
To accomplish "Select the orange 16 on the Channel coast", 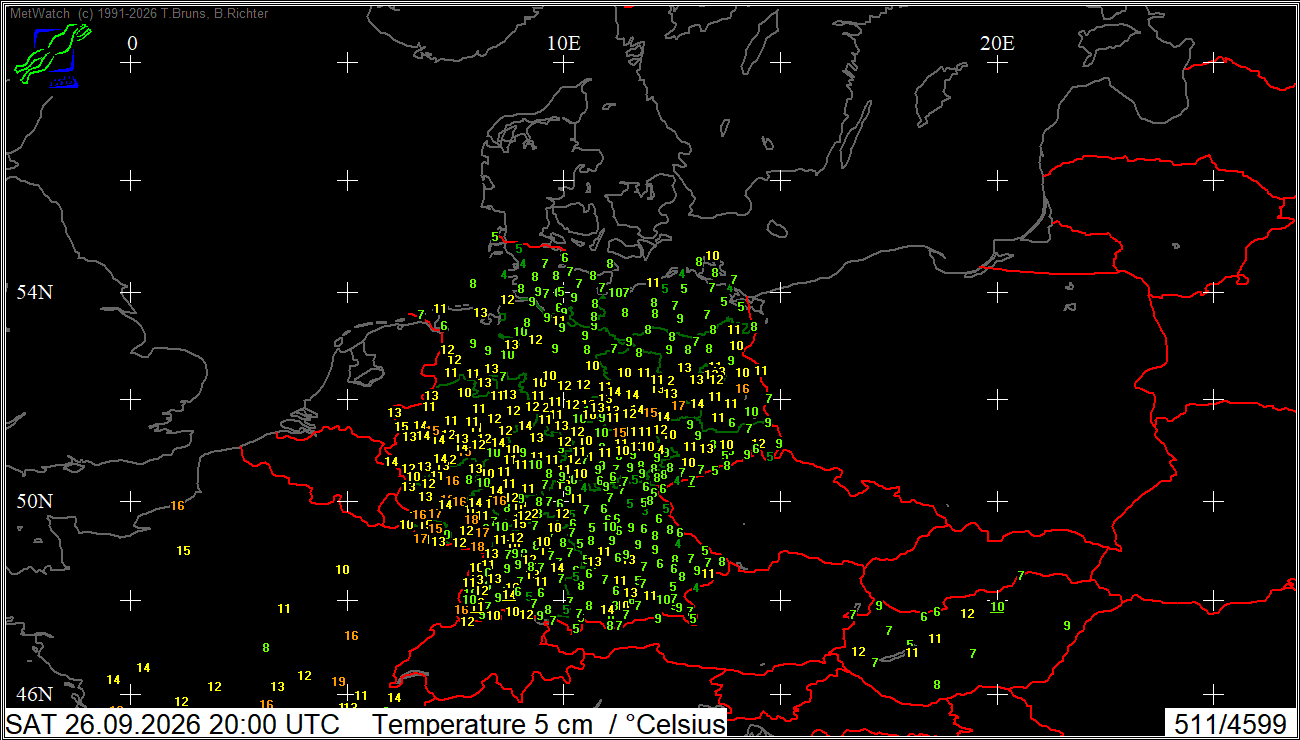I will point(177,506).
